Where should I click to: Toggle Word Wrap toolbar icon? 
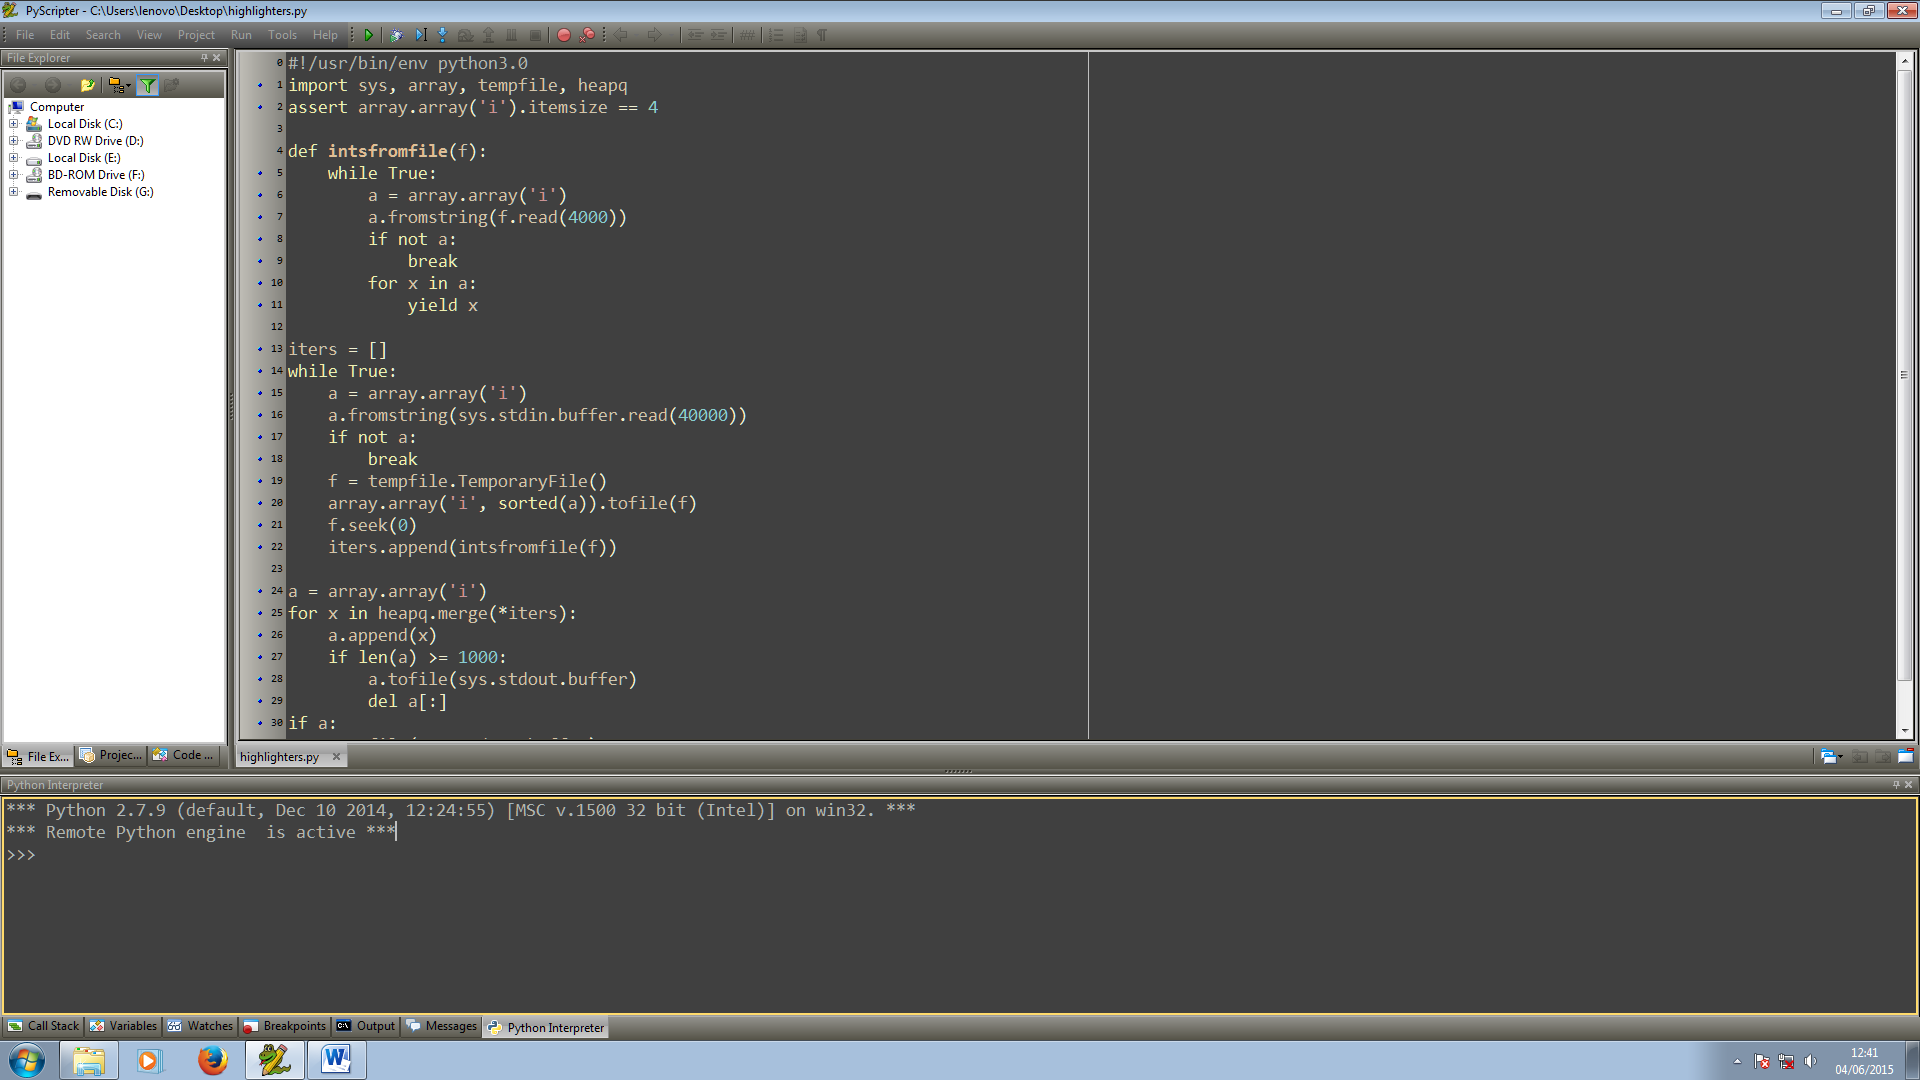coord(800,35)
